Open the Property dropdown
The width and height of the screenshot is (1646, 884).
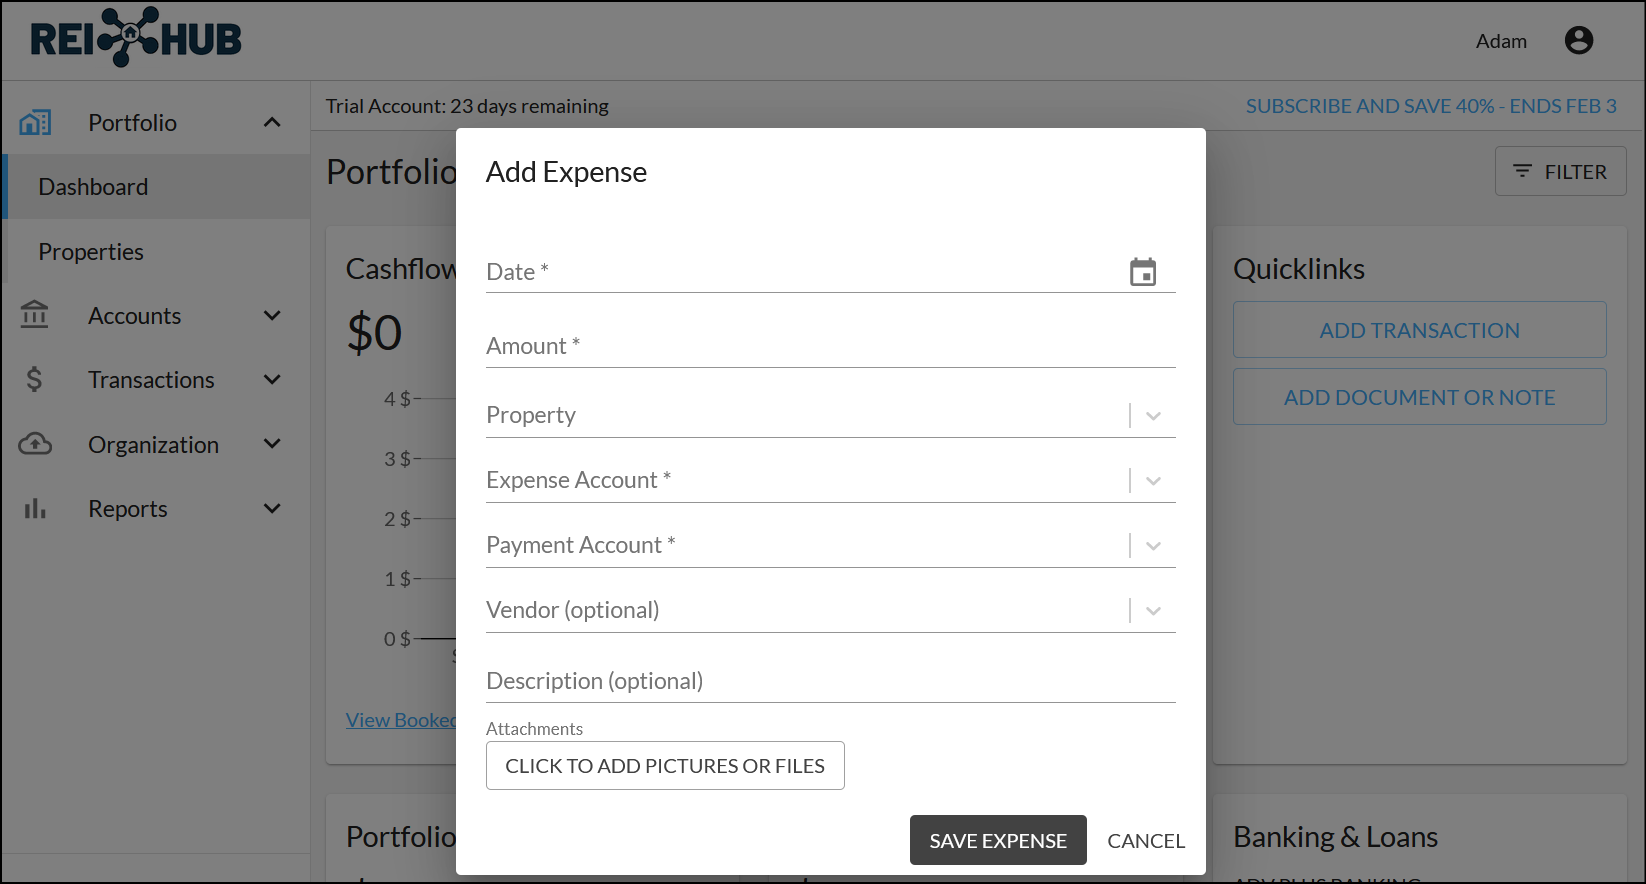pos(1153,416)
